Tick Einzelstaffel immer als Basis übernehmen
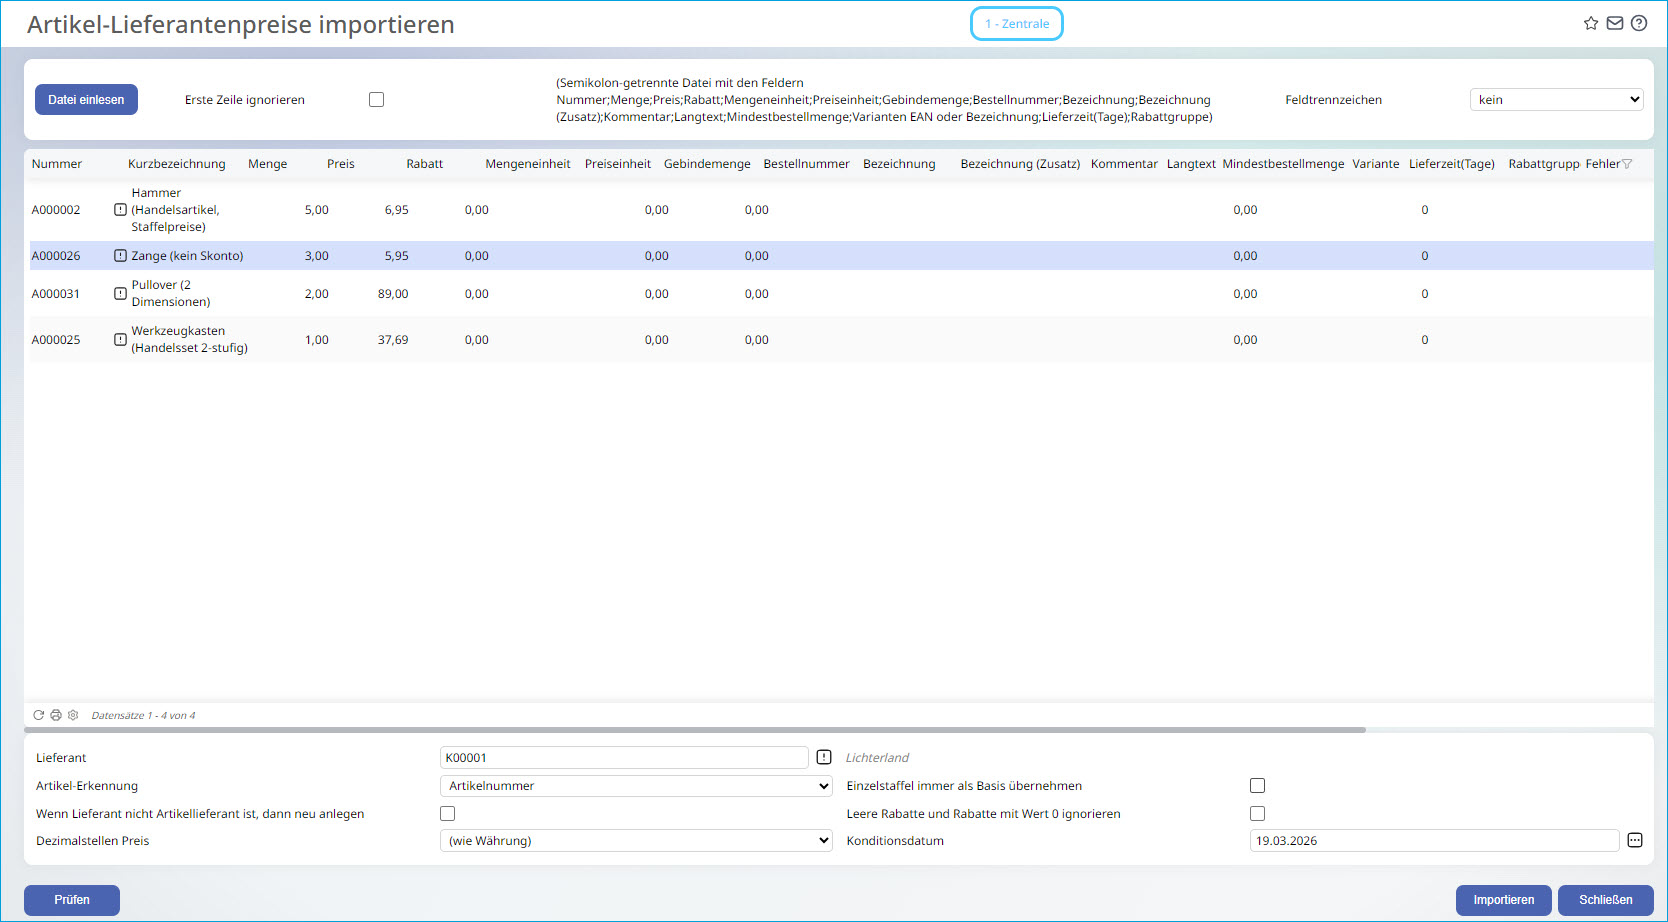 click(1257, 786)
